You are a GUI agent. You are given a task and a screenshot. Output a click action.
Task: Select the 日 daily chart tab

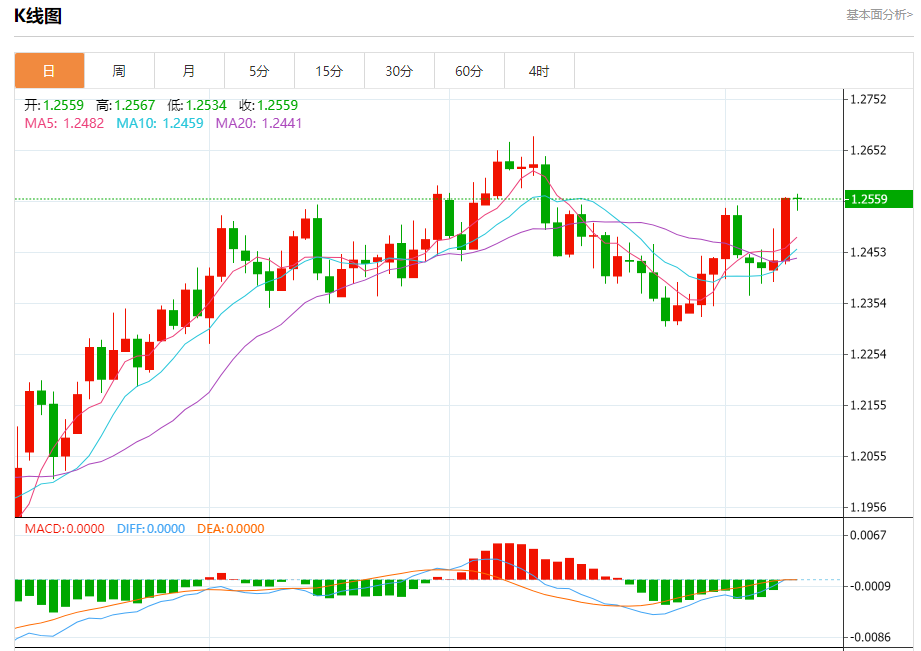tap(49, 71)
